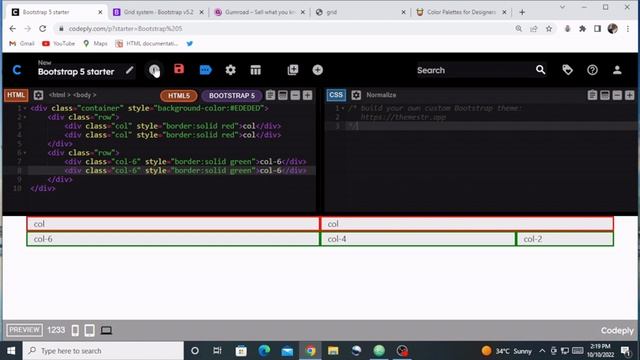Open the settings gear in top toolbar
Image resolution: width=640 pixels, height=360 pixels.
tap(231, 70)
